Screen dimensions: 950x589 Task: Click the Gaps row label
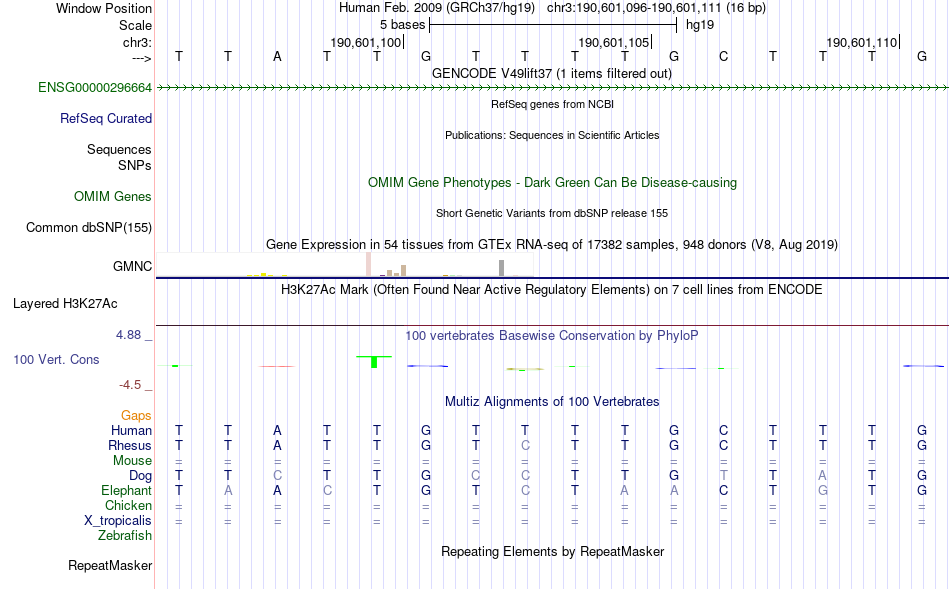click(136, 416)
